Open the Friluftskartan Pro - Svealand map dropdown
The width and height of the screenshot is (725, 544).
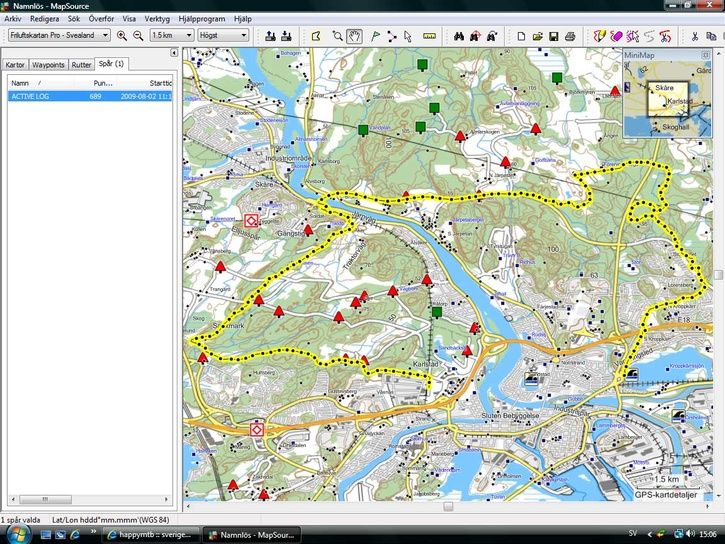tap(59, 35)
